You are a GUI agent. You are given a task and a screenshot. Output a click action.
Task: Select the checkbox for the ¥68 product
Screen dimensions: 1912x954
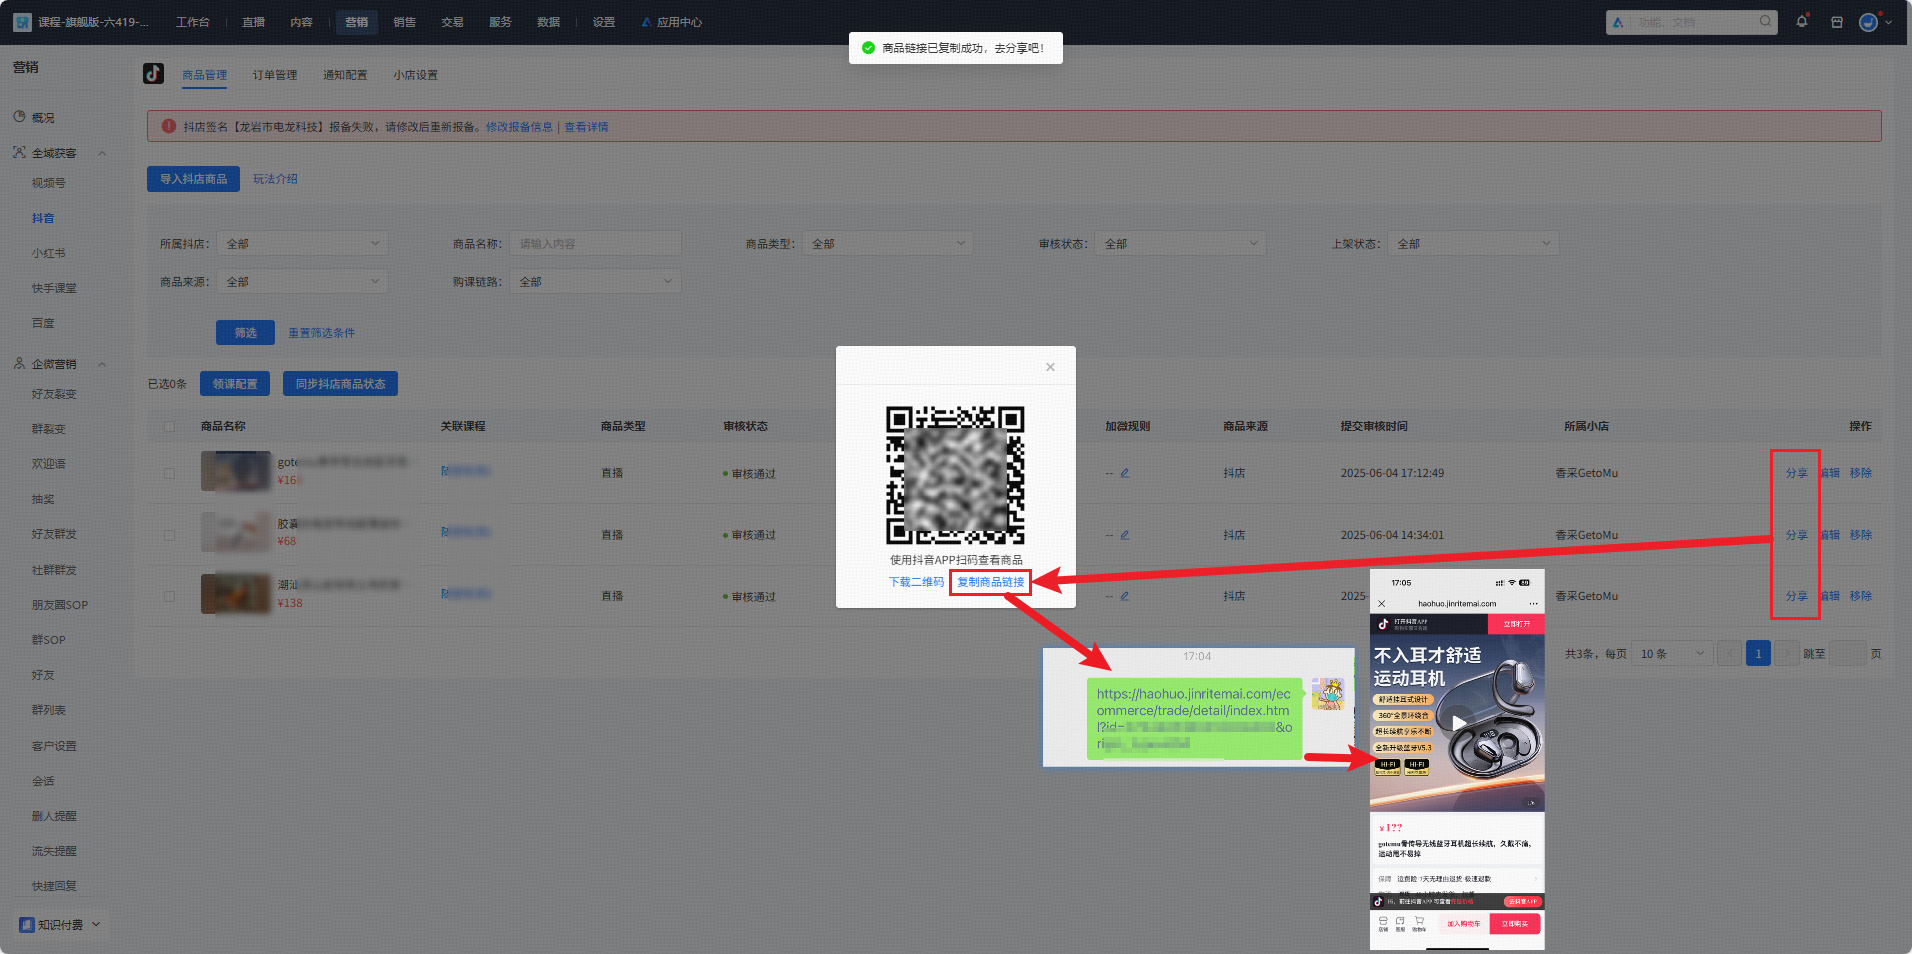point(169,535)
